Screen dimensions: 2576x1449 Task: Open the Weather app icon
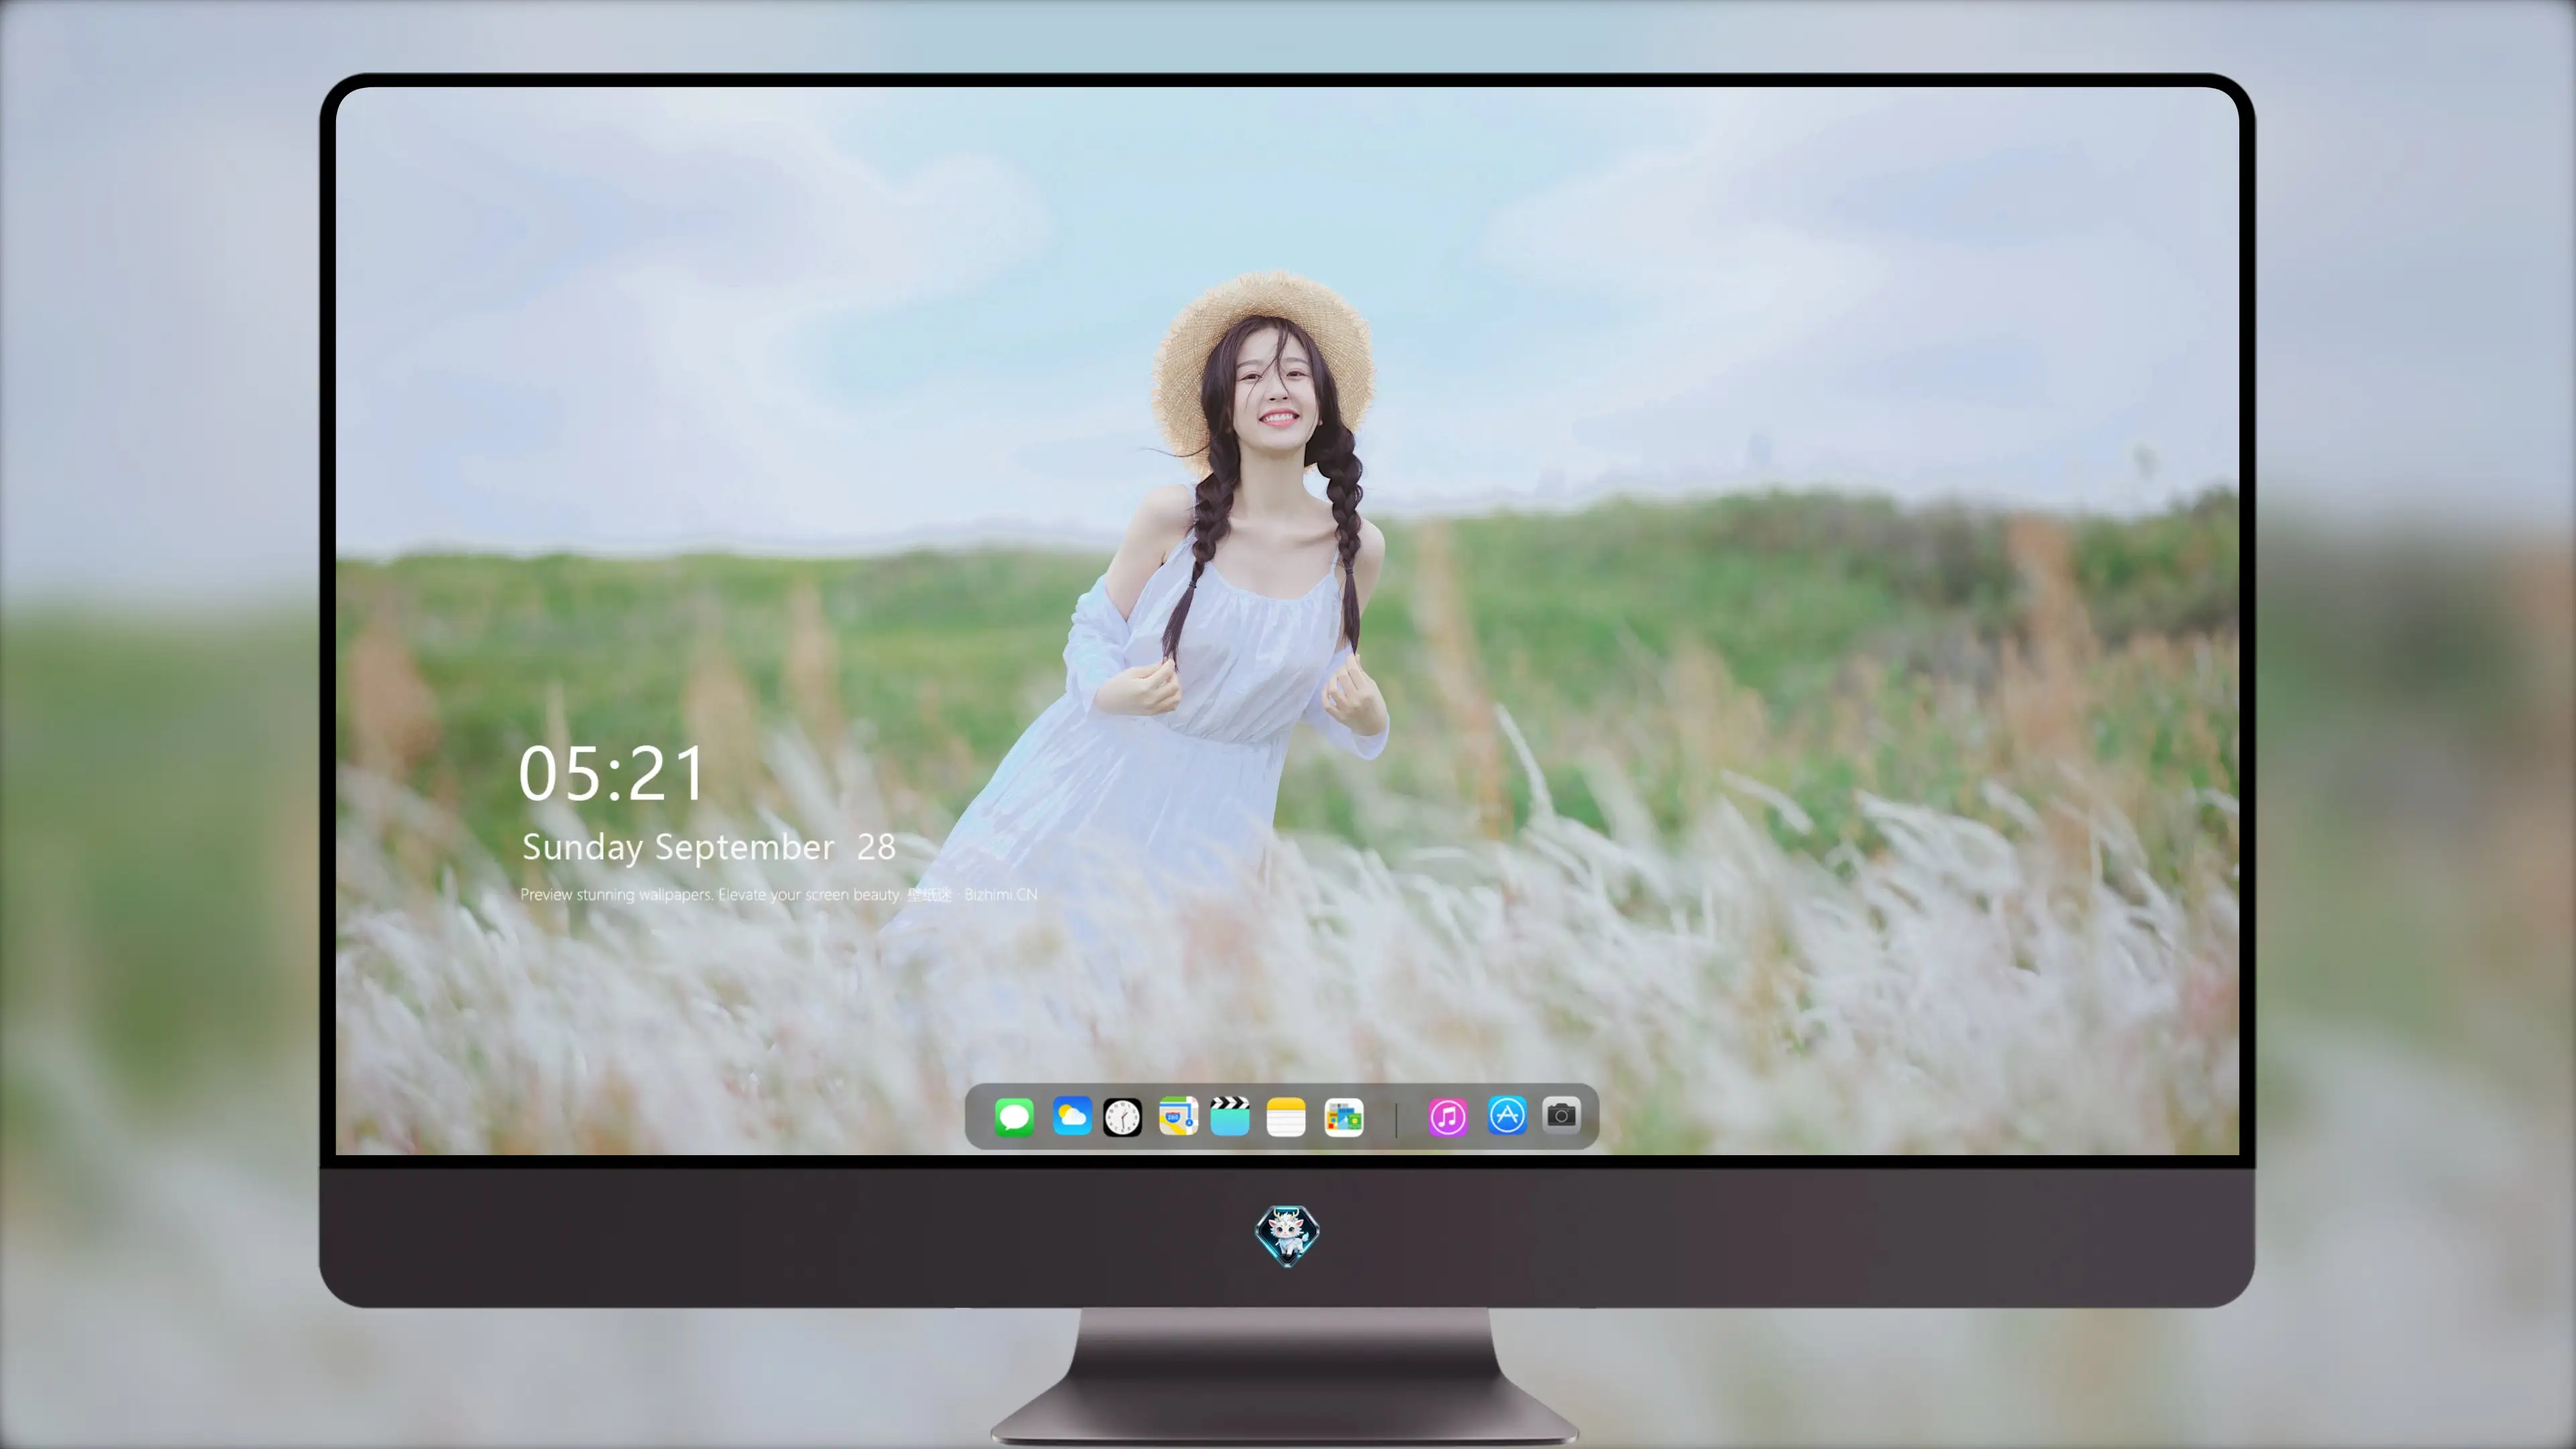(x=1071, y=1117)
